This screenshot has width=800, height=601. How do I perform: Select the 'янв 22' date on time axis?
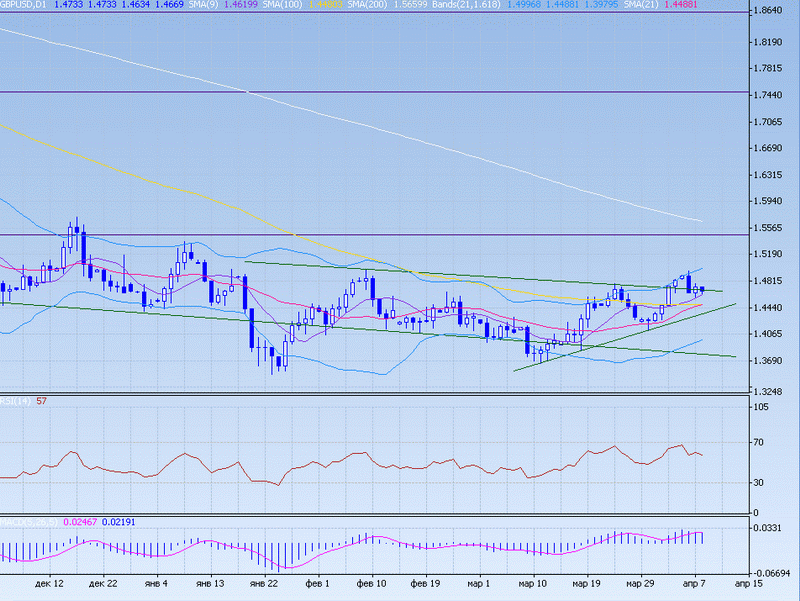(262, 581)
